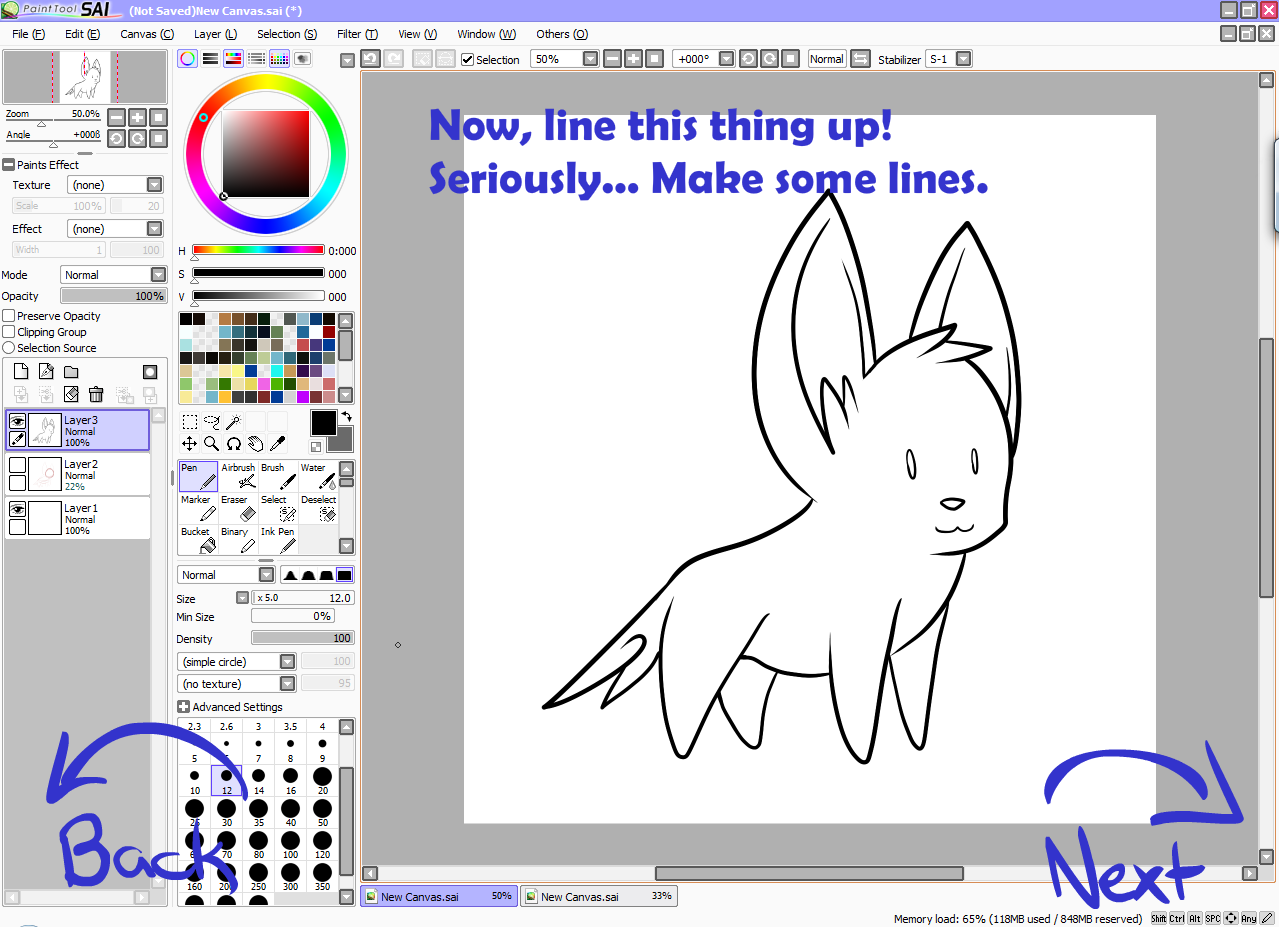The width and height of the screenshot is (1279, 927).
Task: Activate the magic wand tool
Action: point(233,422)
